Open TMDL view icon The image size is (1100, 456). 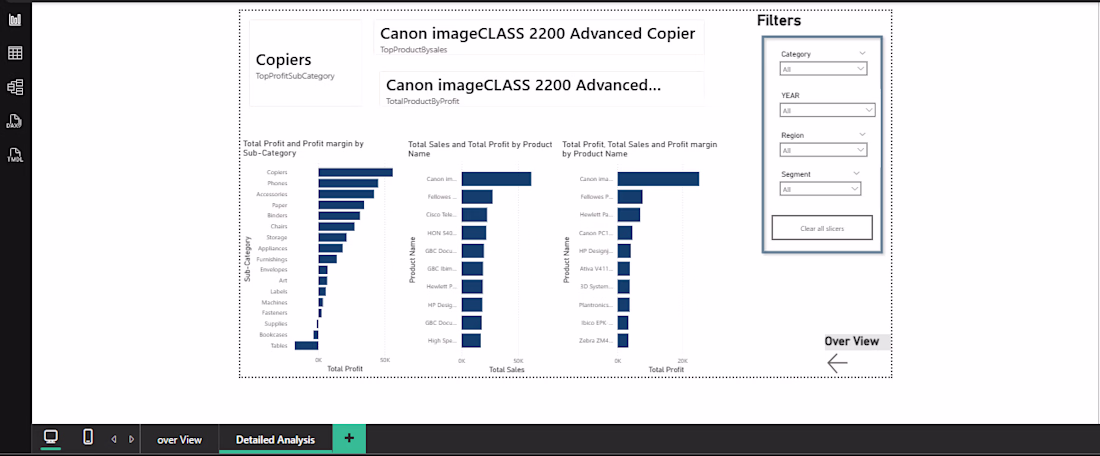click(15, 155)
